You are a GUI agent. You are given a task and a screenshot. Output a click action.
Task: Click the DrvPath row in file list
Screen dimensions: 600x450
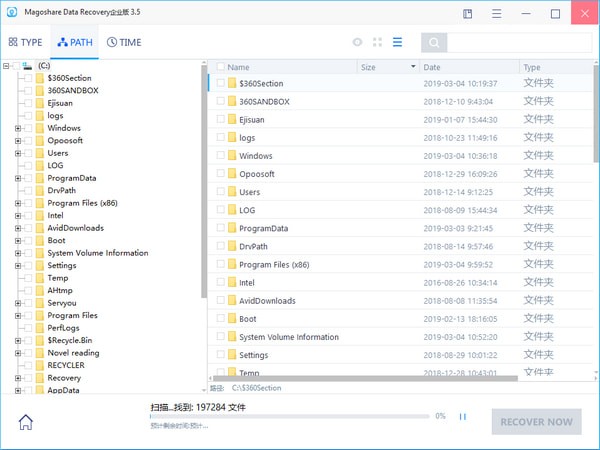pyautogui.click(x=401, y=246)
